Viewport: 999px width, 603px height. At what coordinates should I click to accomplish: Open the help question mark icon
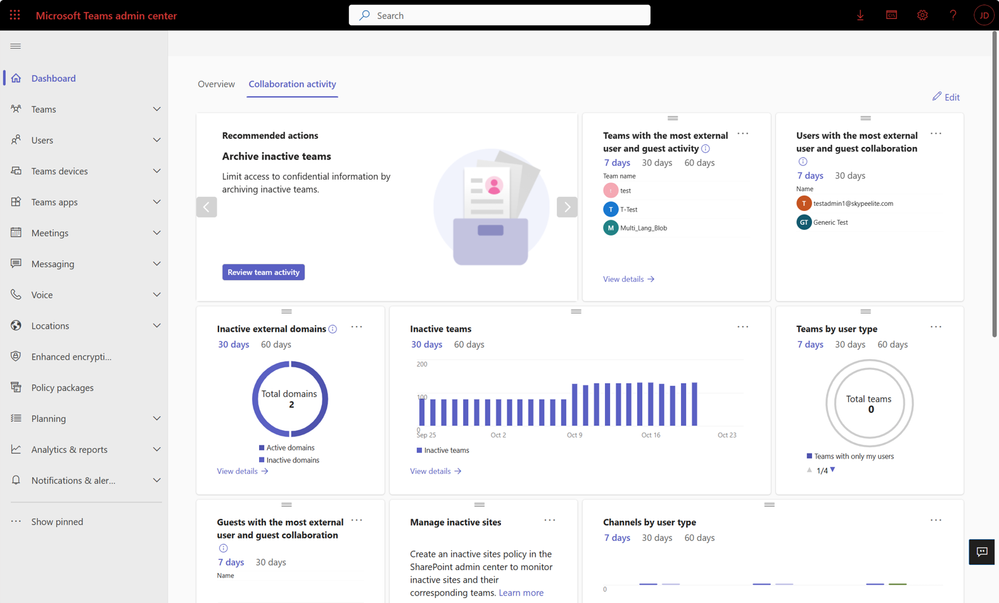[953, 15]
